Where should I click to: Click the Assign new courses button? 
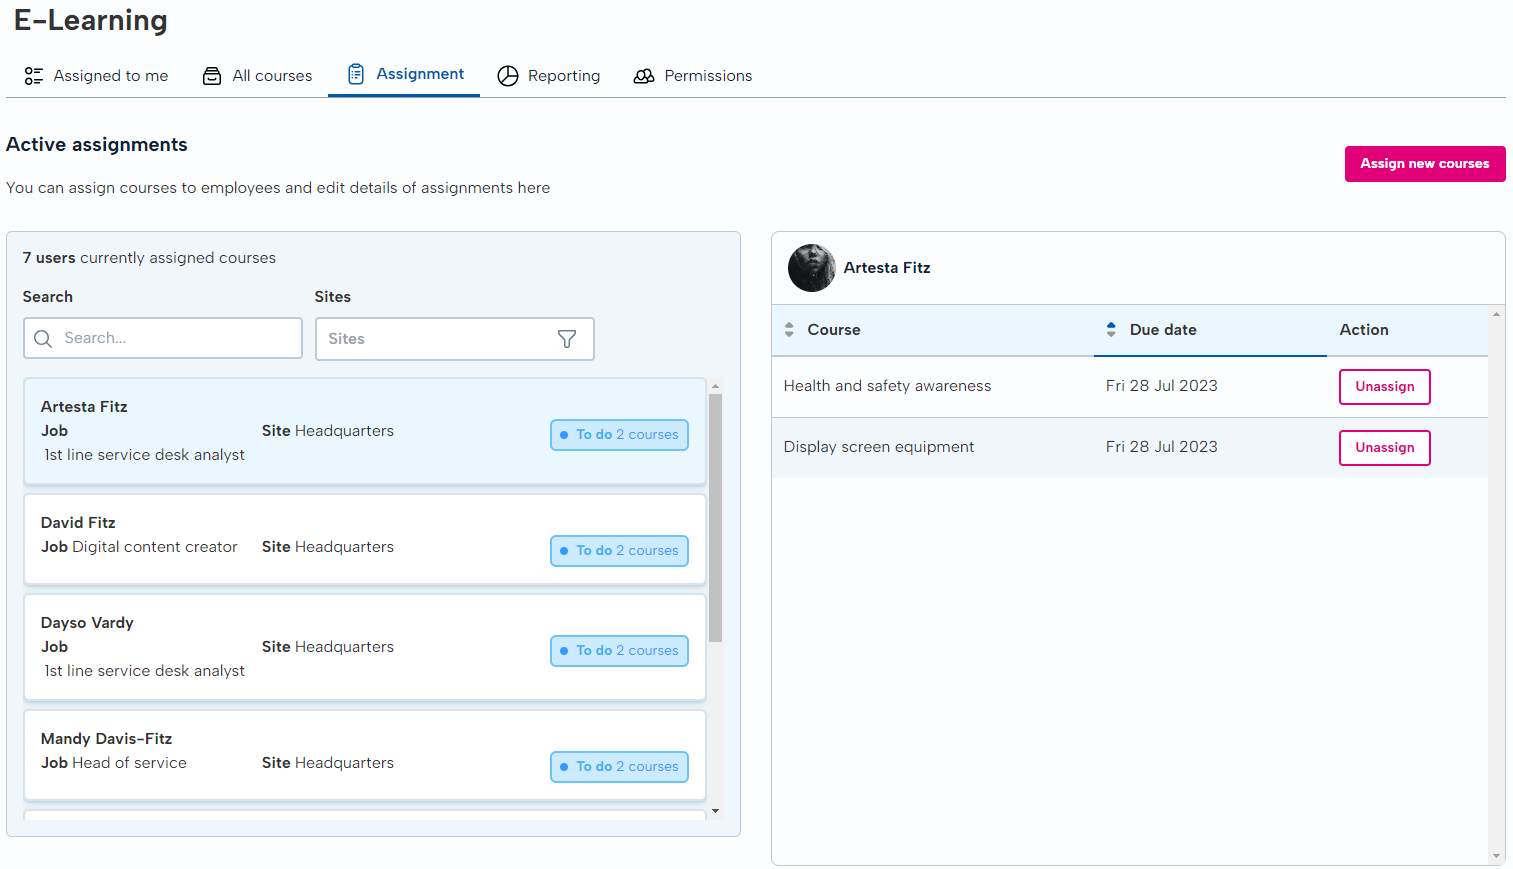pos(1424,163)
